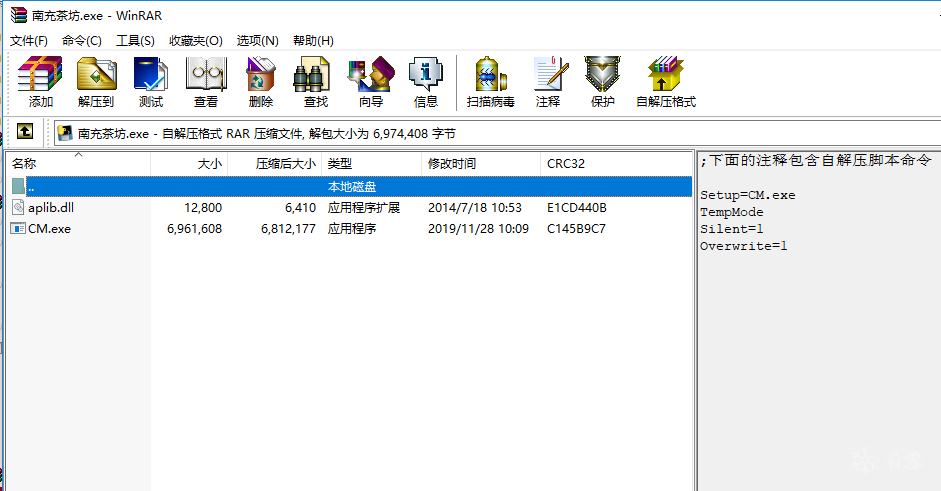Viewport: 941px width, 491px height.
Task: Open the 文件(F) menu
Action: 29,41
